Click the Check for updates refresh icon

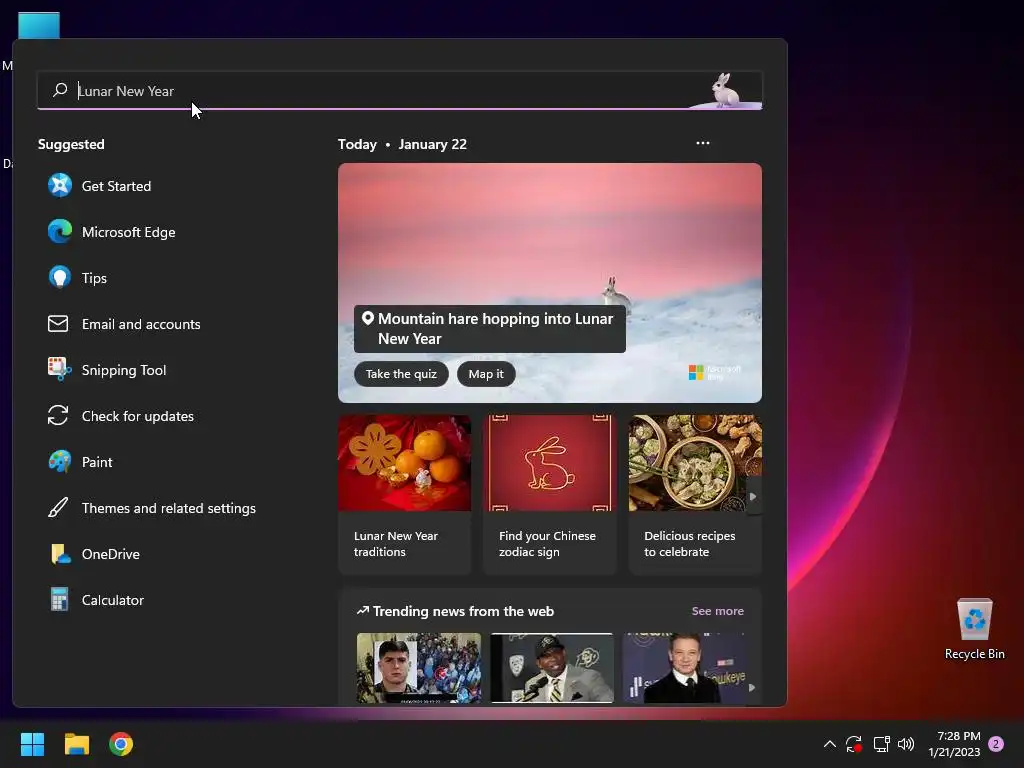58,415
